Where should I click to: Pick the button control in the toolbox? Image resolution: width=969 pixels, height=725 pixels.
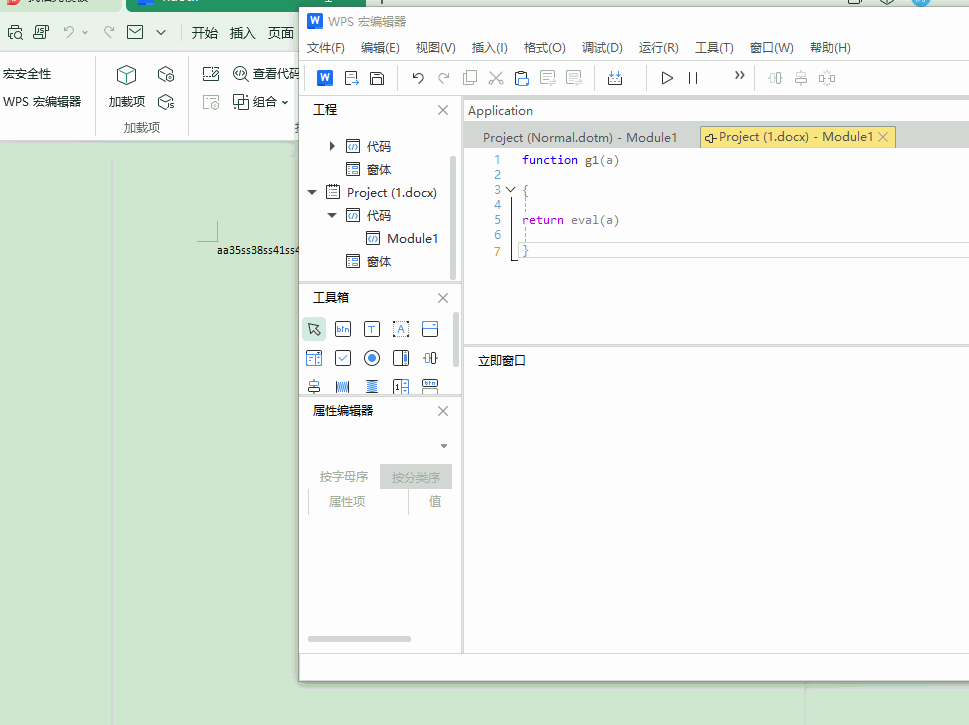point(343,329)
